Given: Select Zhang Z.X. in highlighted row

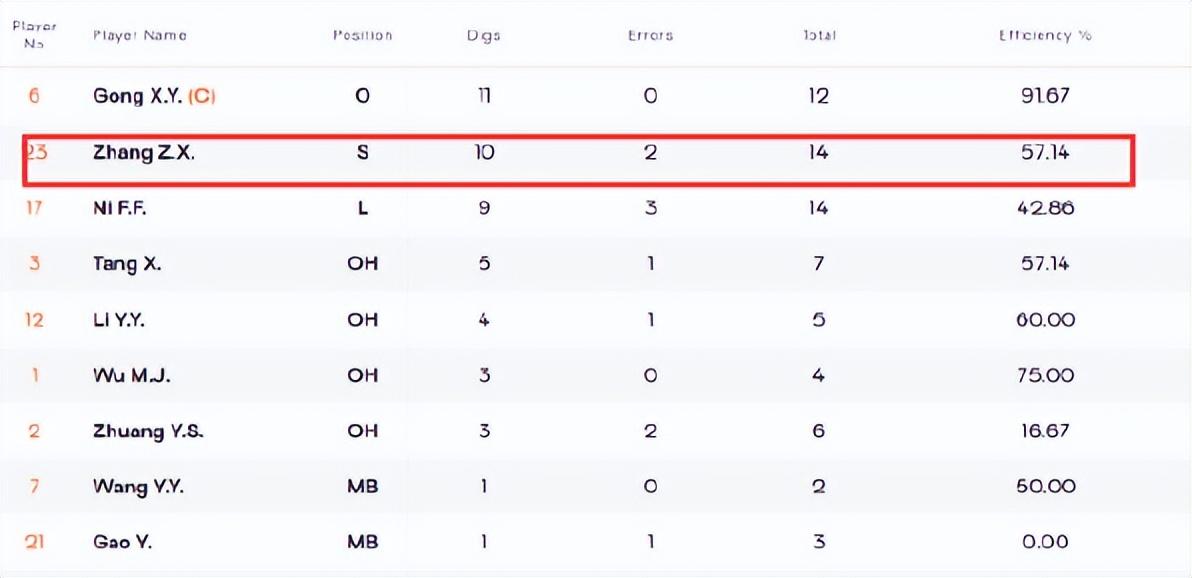Looking at the screenshot, I should coord(144,154).
